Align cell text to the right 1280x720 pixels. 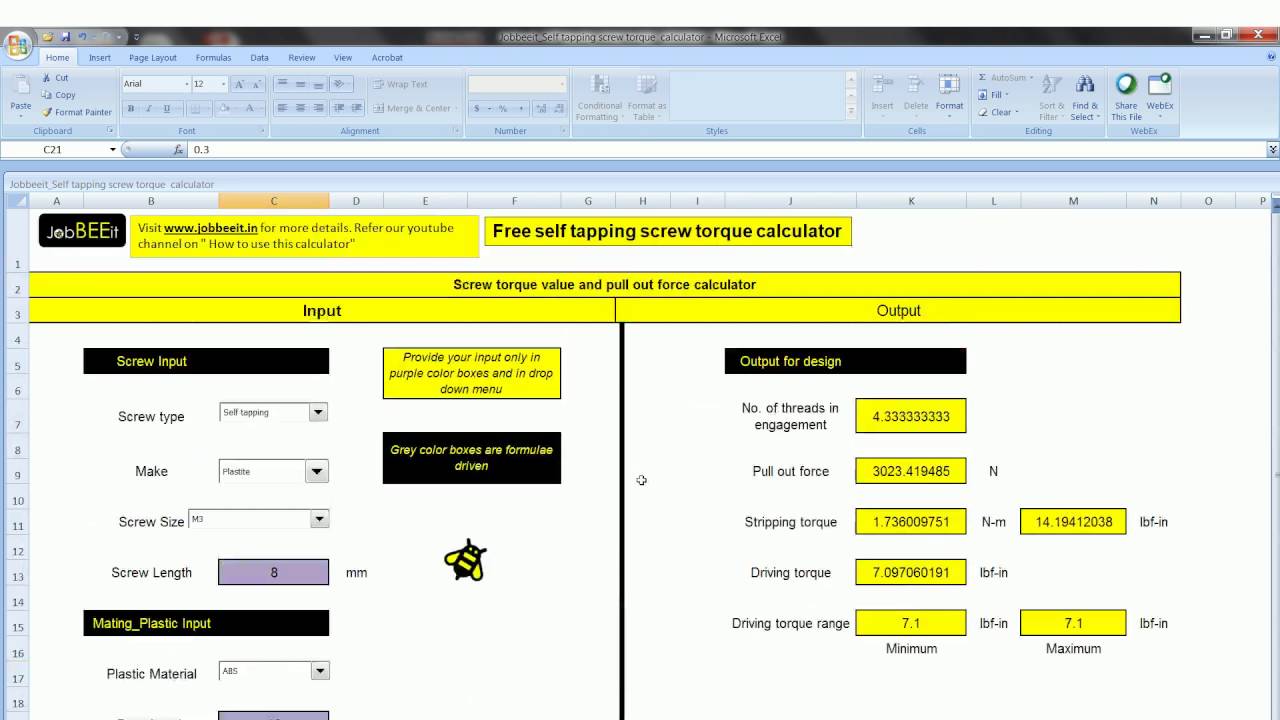click(x=318, y=108)
